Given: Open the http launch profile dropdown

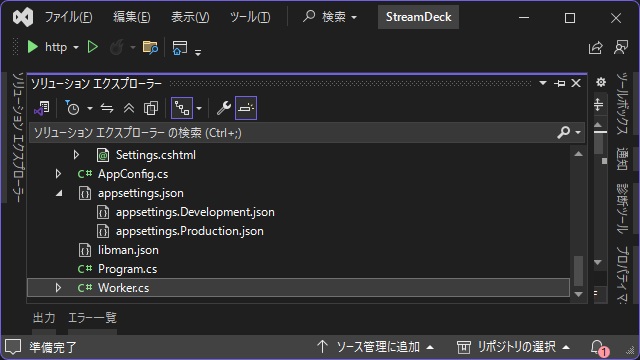Looking at the screenshot, I should coord(76,48).
